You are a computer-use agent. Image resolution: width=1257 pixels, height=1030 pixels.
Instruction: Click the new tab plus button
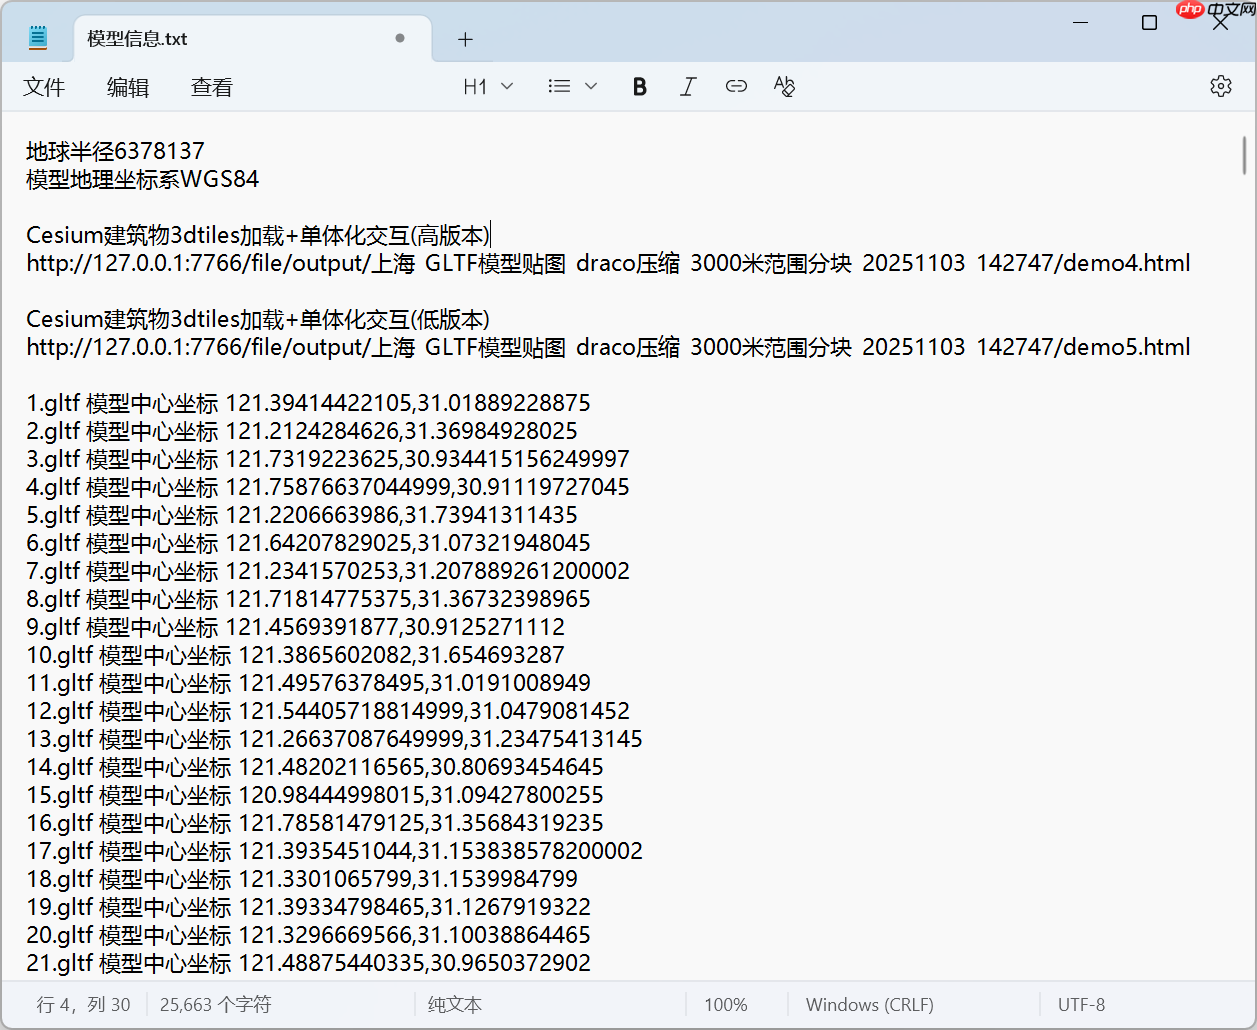465,39
